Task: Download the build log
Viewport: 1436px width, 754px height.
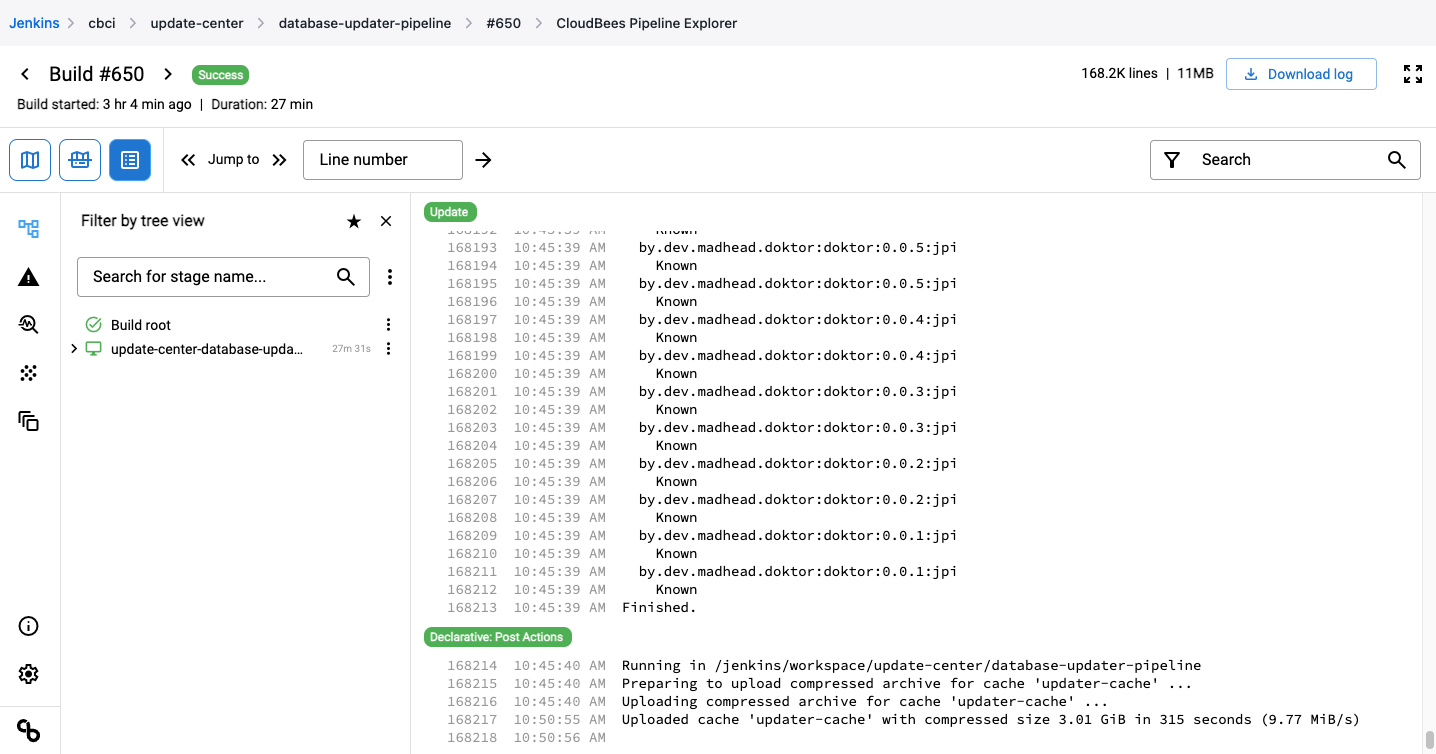Action: click(1301, 74)
